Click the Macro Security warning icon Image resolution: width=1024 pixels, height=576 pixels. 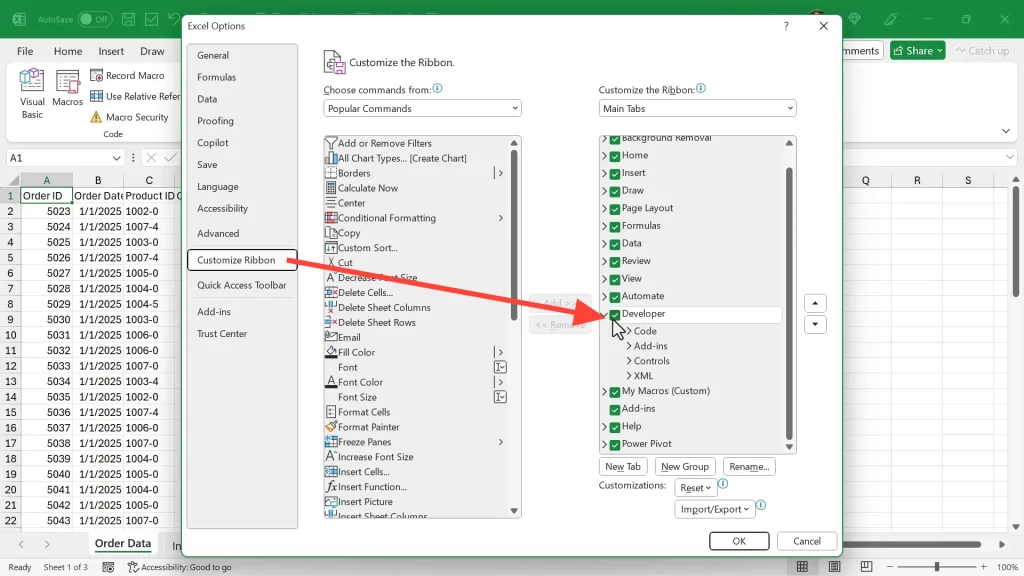pos(97,117)
